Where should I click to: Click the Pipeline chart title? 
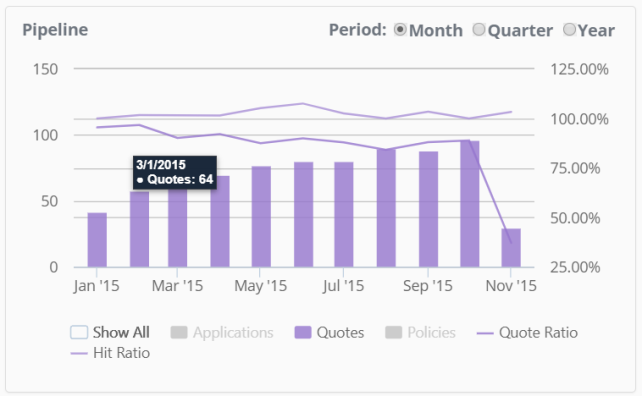[x=55, y=30]
